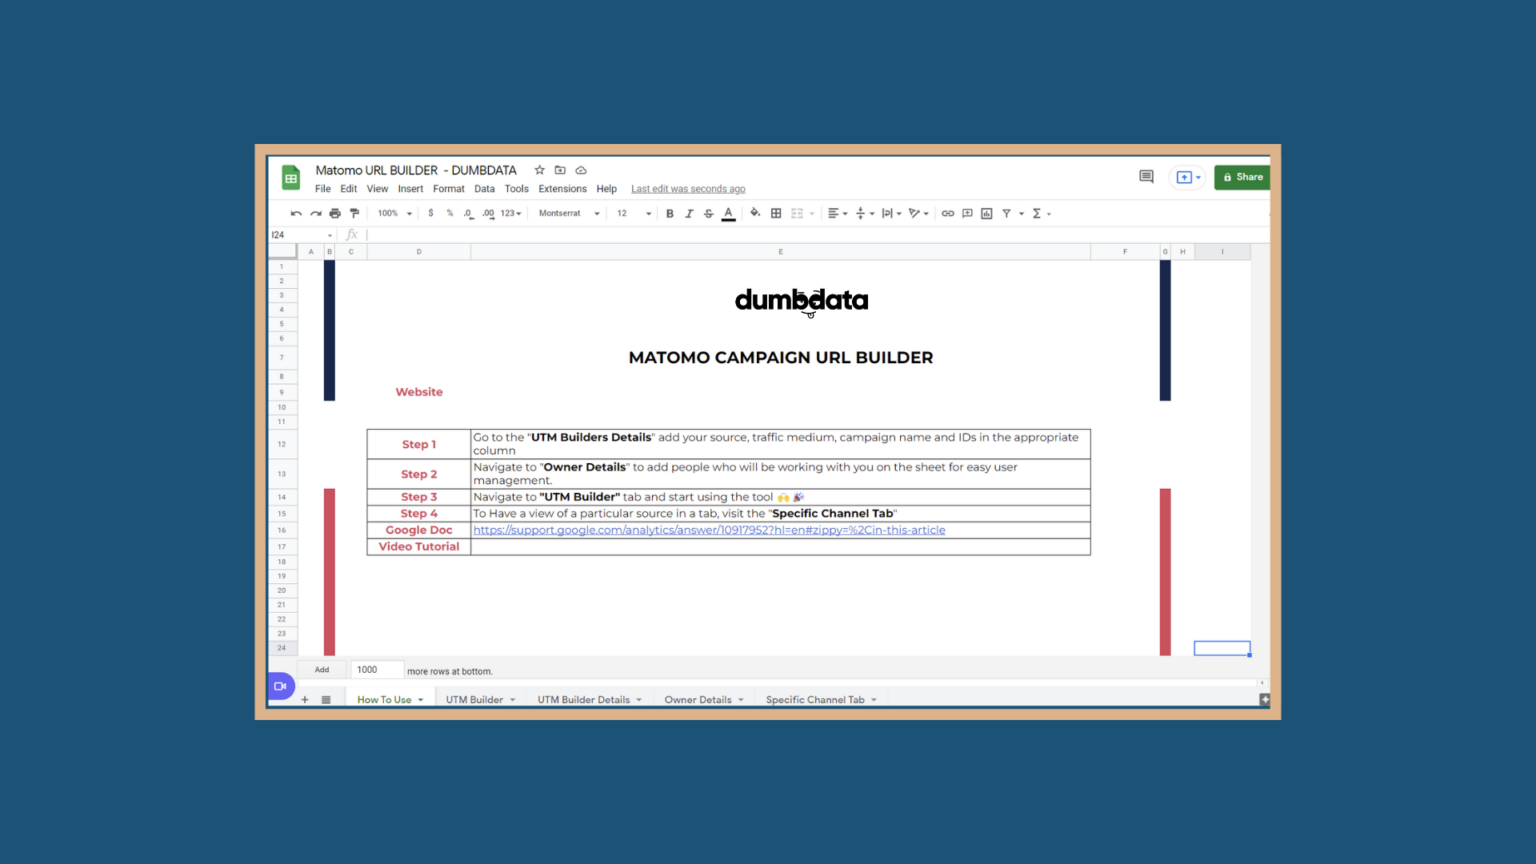Image resolution: width=1536 pixels, height=864 pixels.
Task: Open the Format menu
Action: (448, 188)
